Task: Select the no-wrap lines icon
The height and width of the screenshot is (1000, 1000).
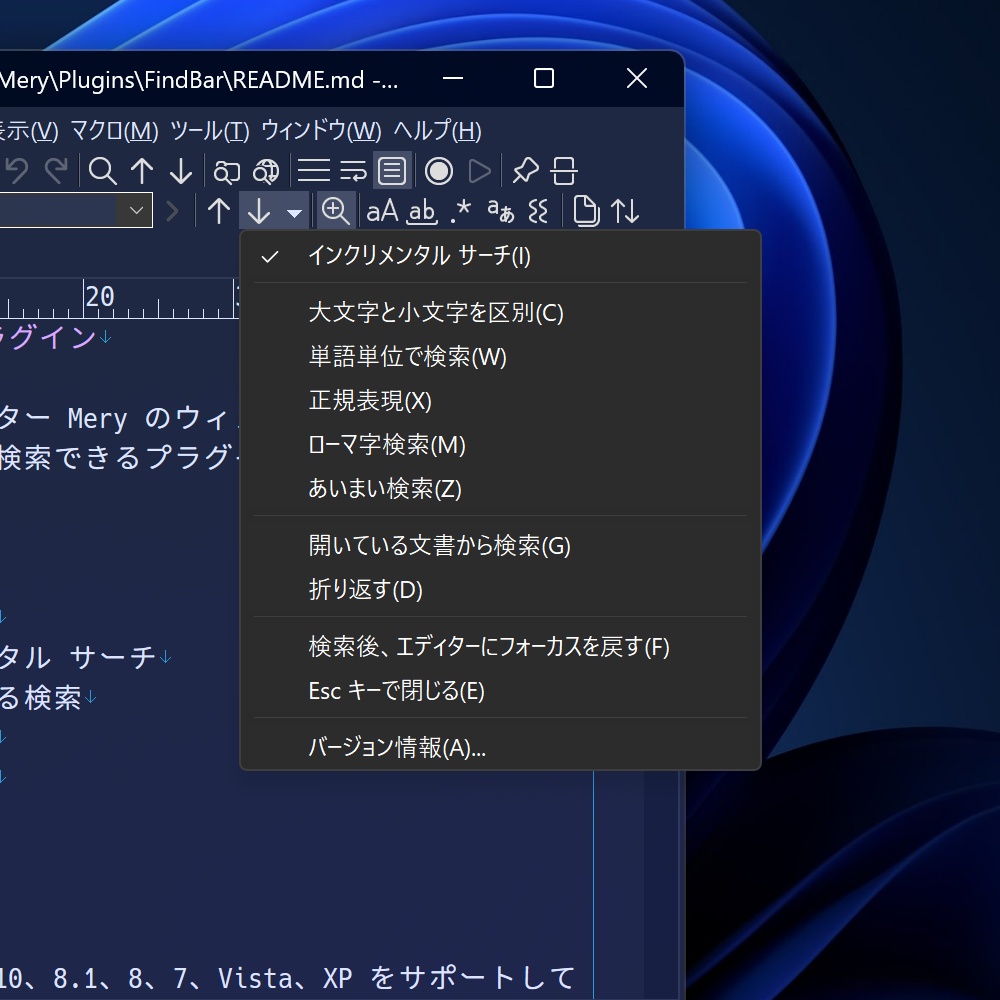Action: pyautogui.click(x=314, y=171)
